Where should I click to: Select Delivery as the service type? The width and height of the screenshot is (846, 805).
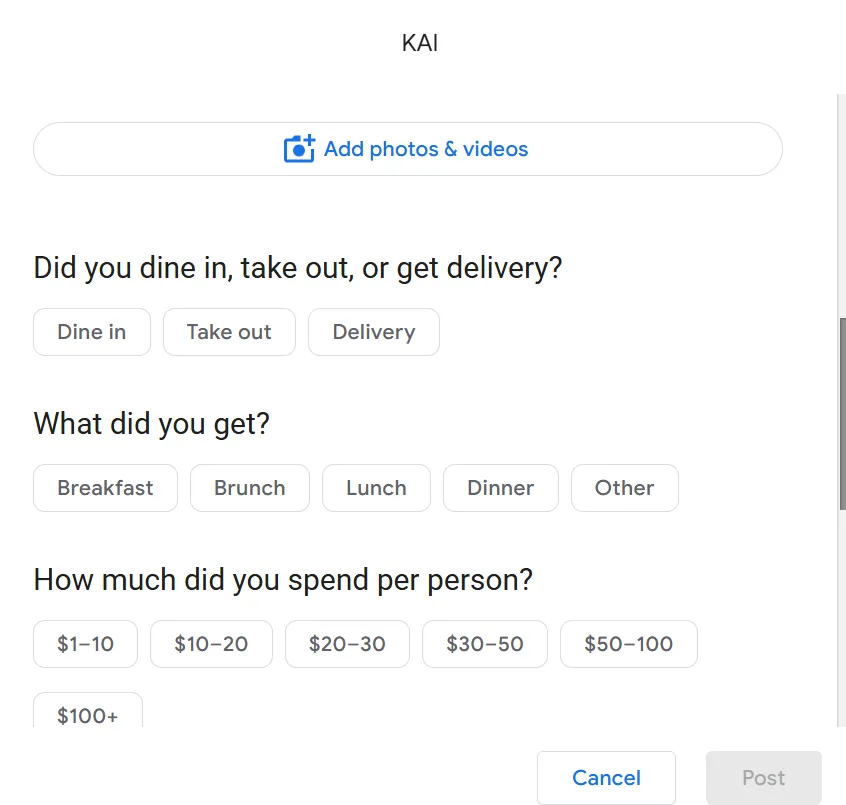[373, 331]
